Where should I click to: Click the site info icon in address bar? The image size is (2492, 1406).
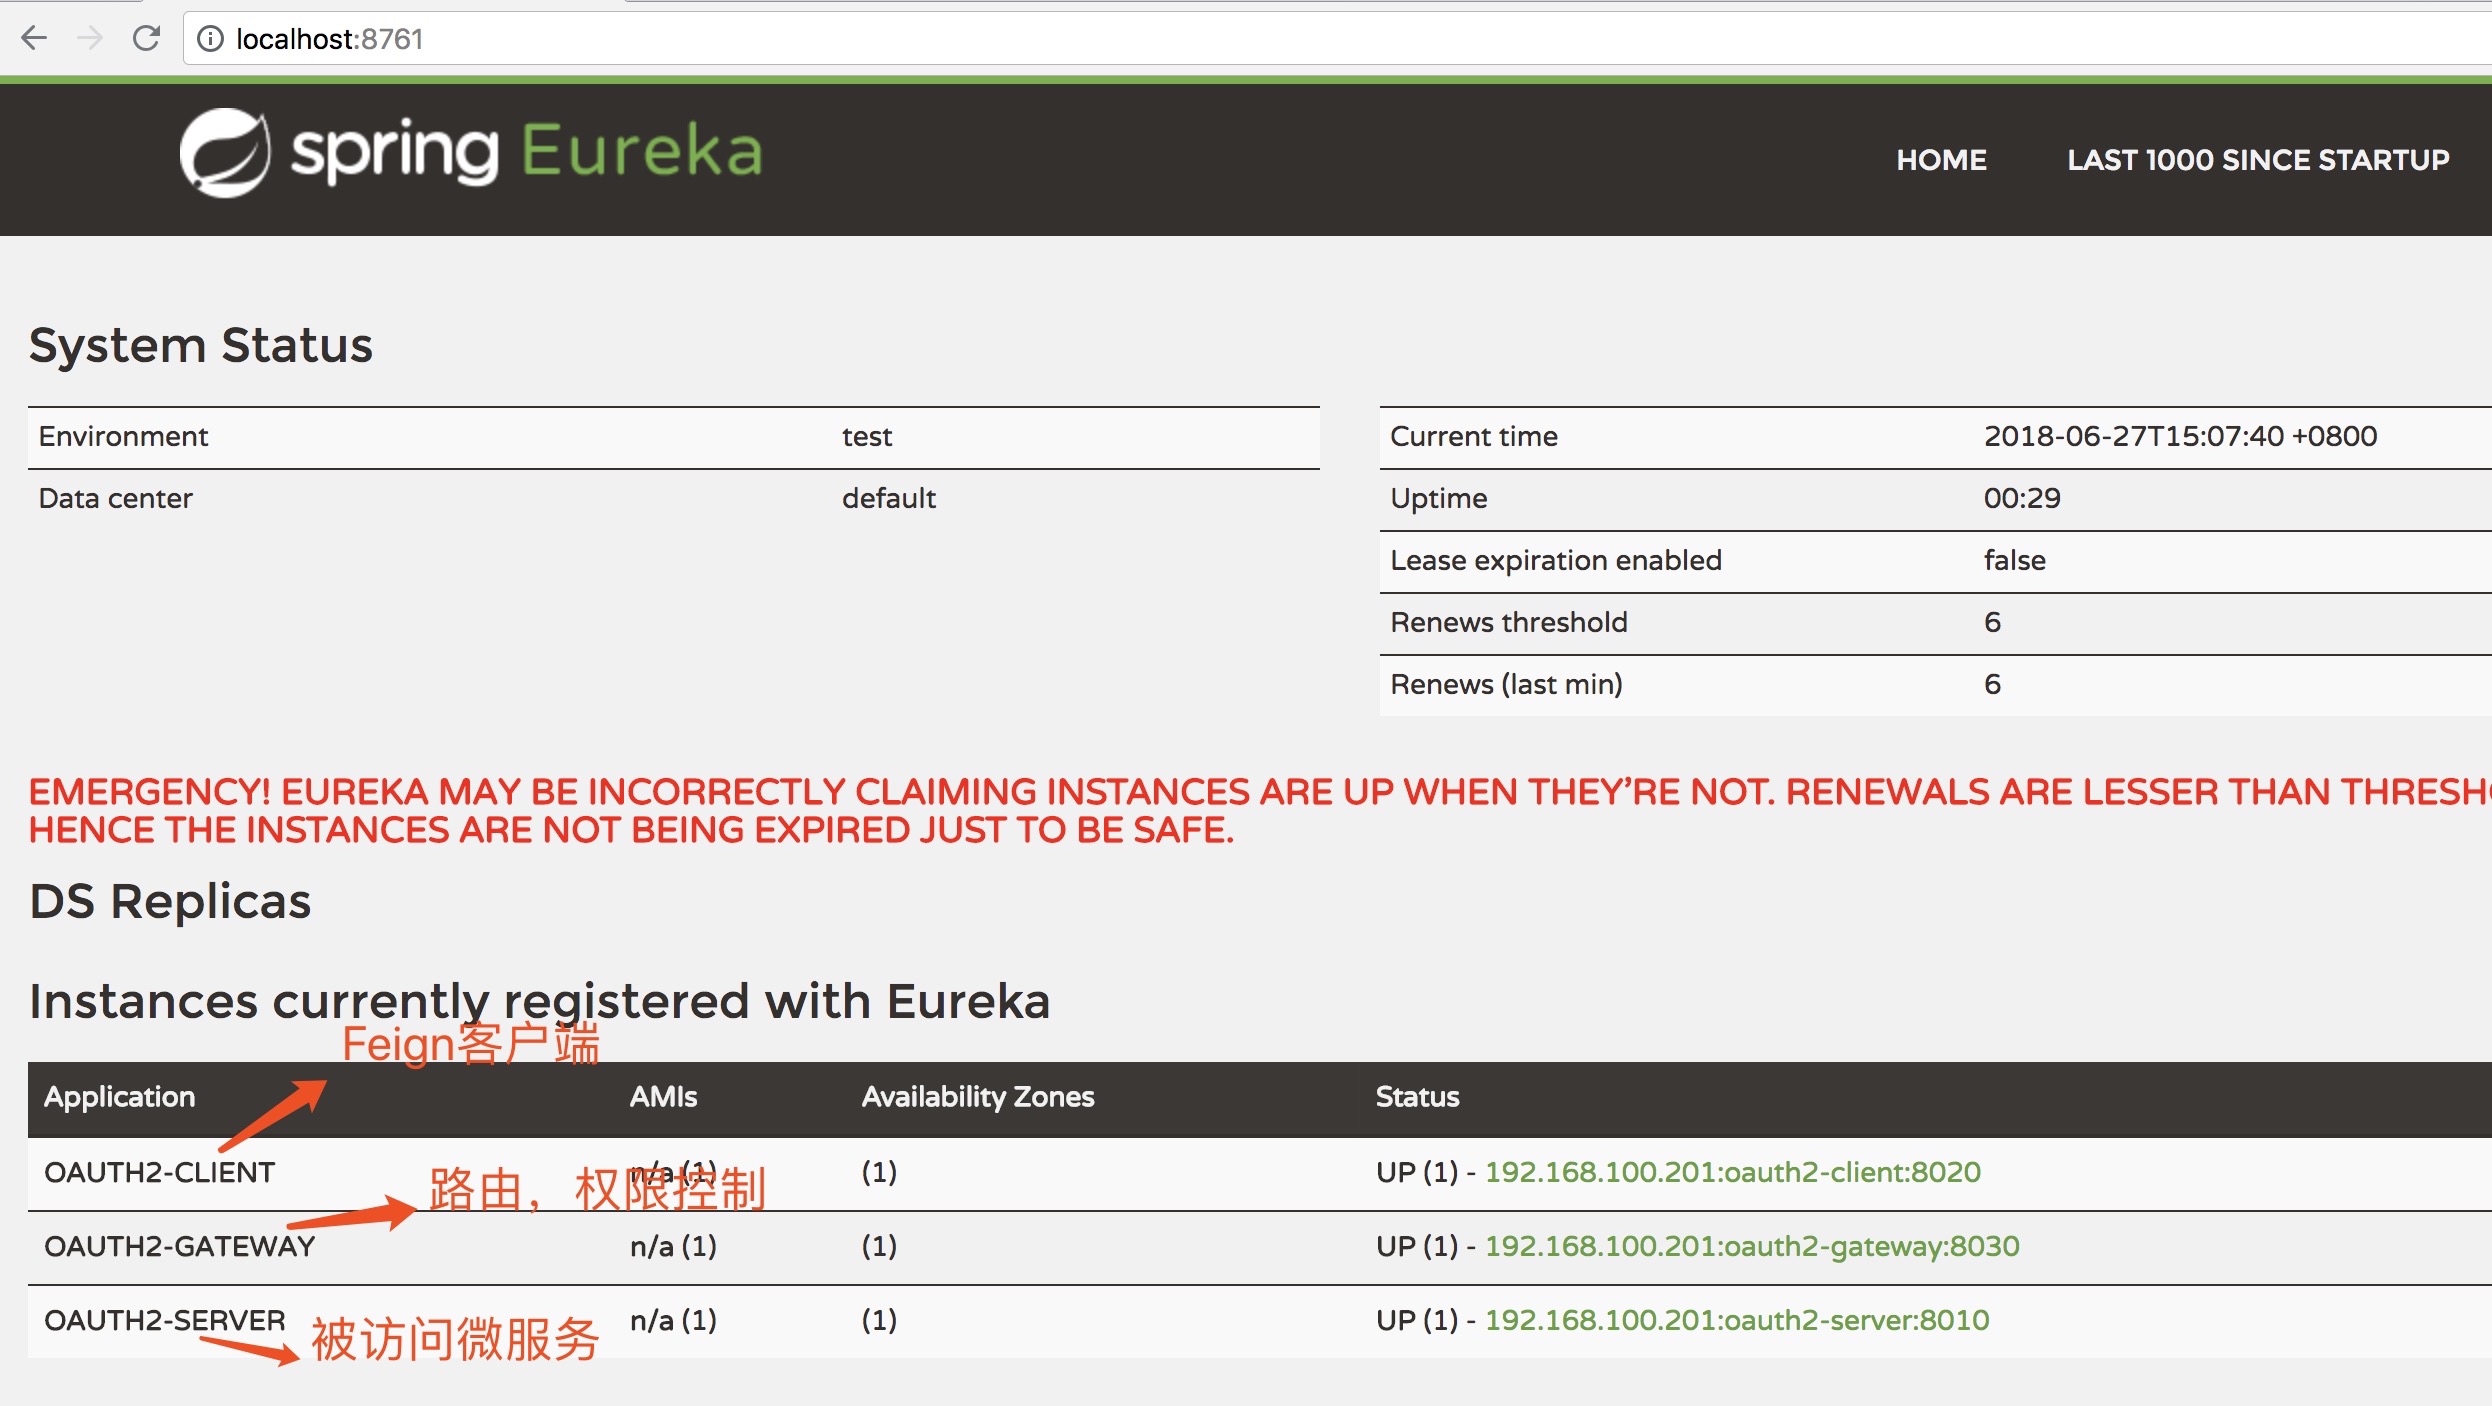(x=209, y=38)
